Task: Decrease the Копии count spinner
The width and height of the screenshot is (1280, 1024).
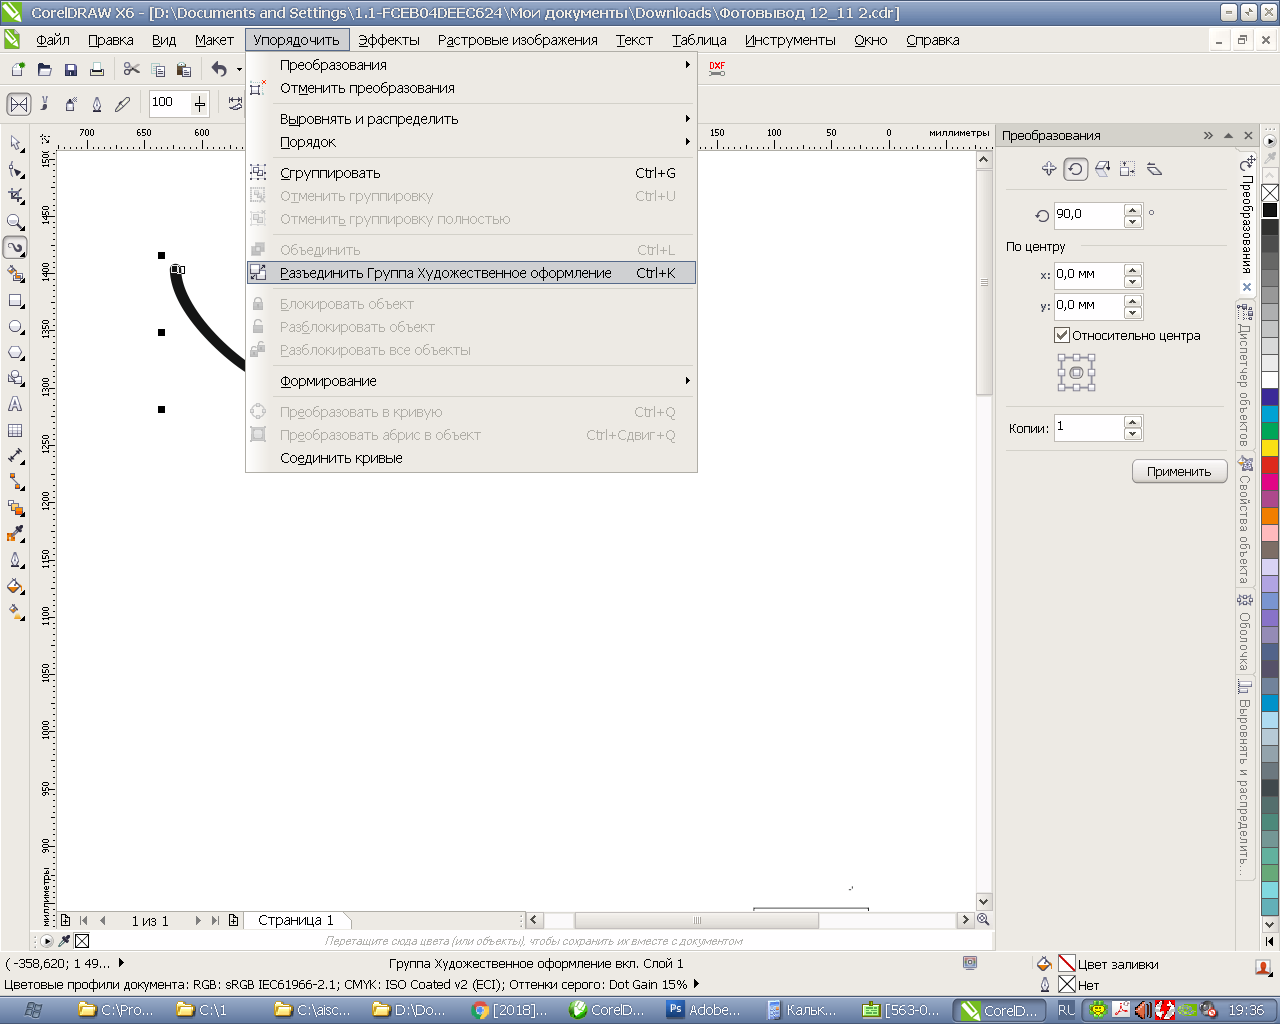Action: pyautogui.click(x=1133, y=434)
